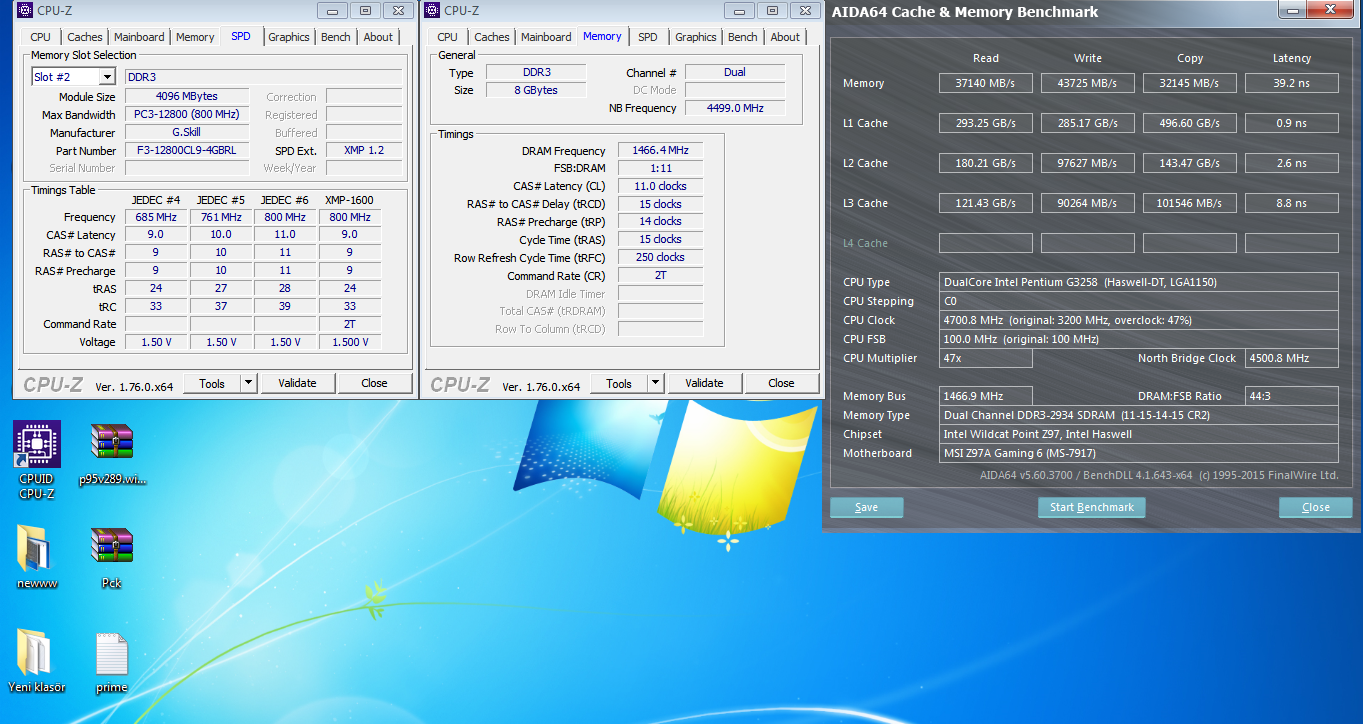Image resolution: width=1363 pixels, height=724 pixels.
Task: Click Part Number F3-12800CL9-4GBRL field
Action: (x=188, y=151)
